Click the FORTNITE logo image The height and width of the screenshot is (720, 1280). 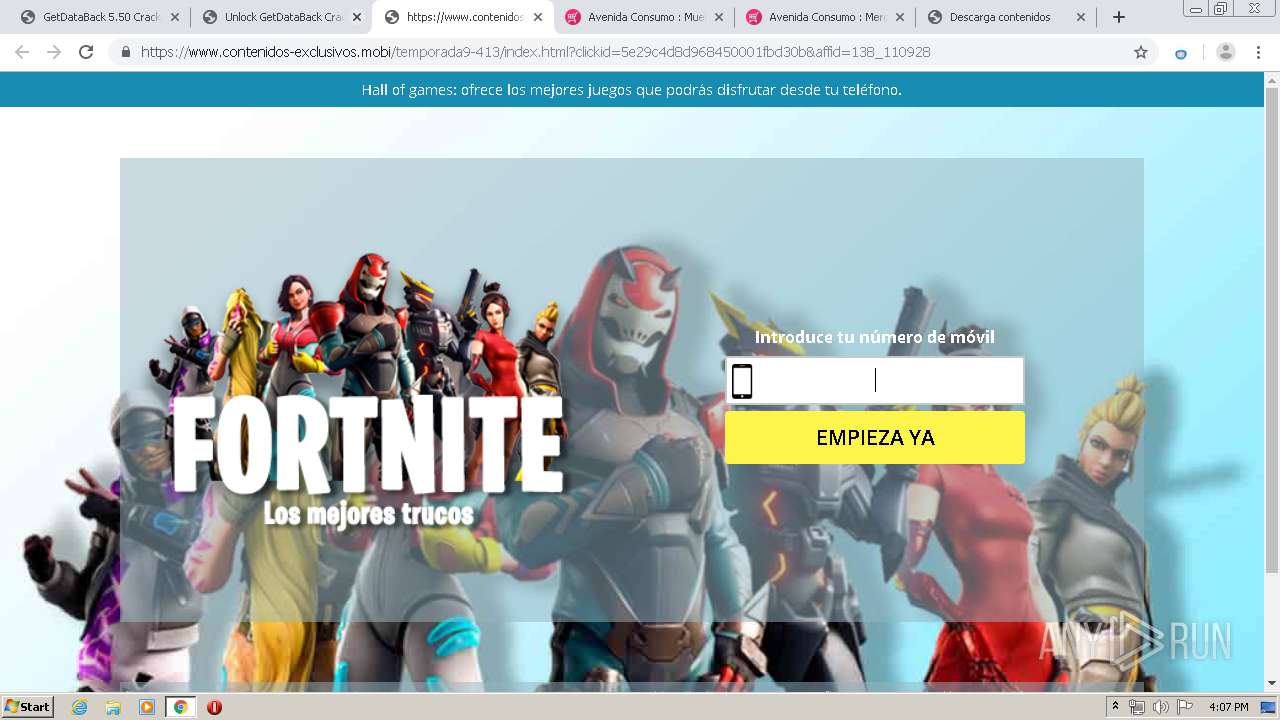point(367,445)
